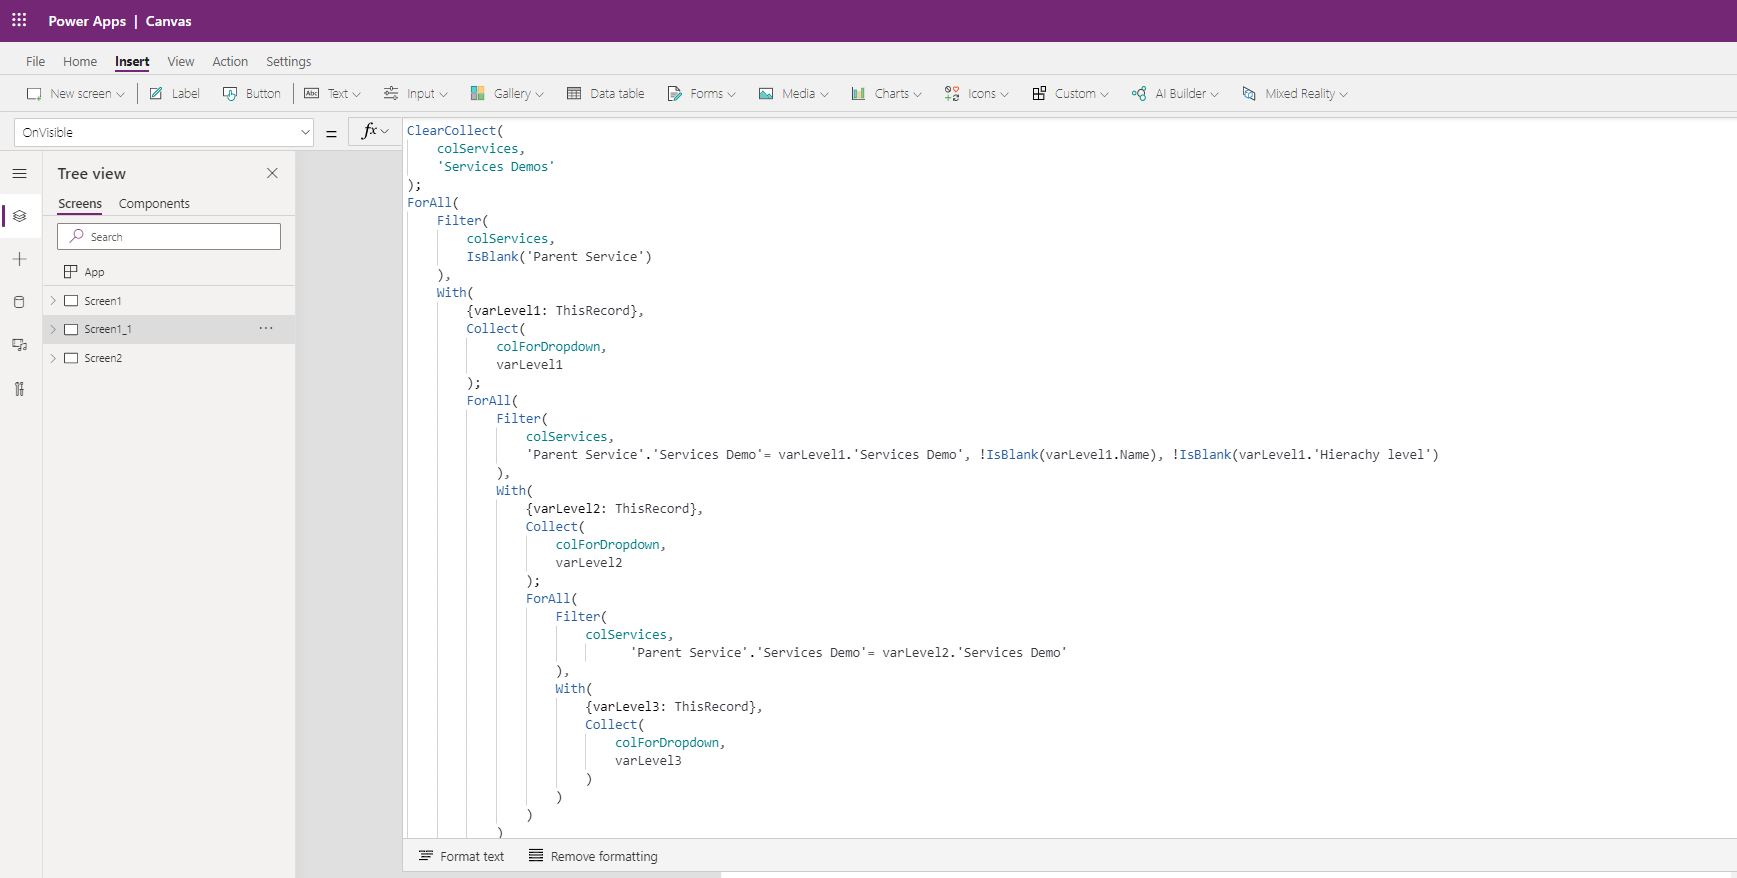Open the Media icon in left sidebar
This screenshot has width=1737, height=878.
click(19, 345)
